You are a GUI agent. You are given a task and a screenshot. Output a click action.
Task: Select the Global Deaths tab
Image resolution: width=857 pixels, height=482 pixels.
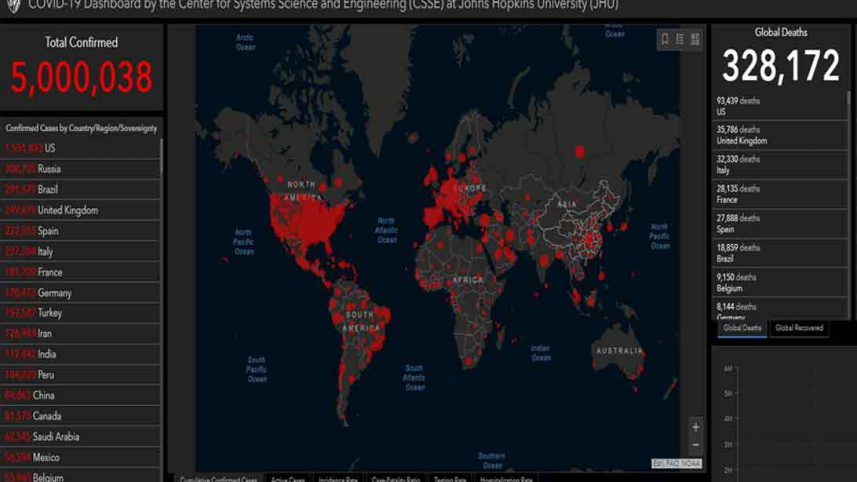(742, 328)
